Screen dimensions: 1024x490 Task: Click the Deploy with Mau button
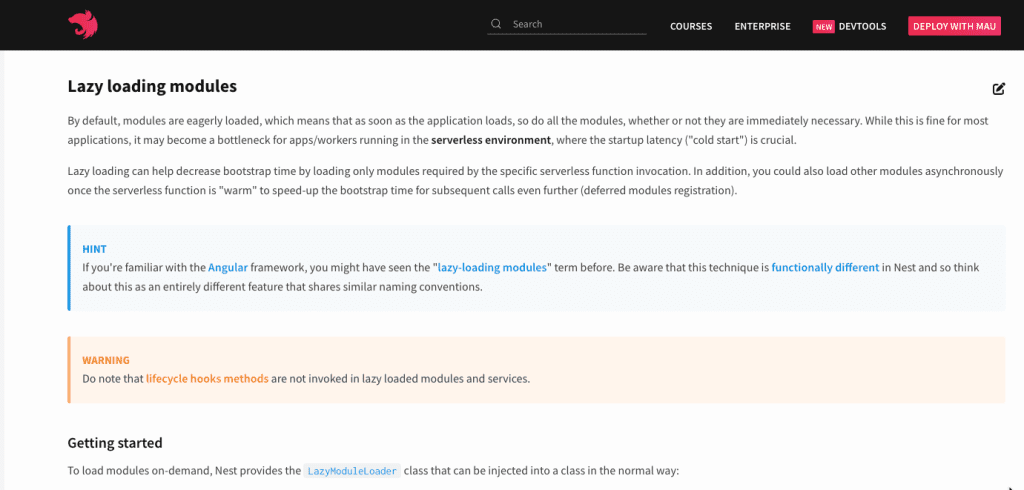coord(954,26)
